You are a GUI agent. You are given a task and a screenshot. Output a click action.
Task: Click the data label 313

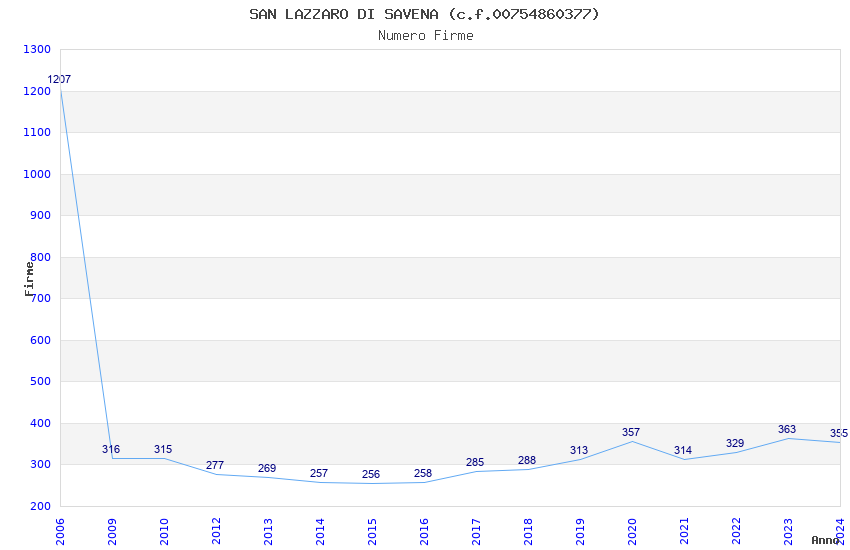coord(579,450)
